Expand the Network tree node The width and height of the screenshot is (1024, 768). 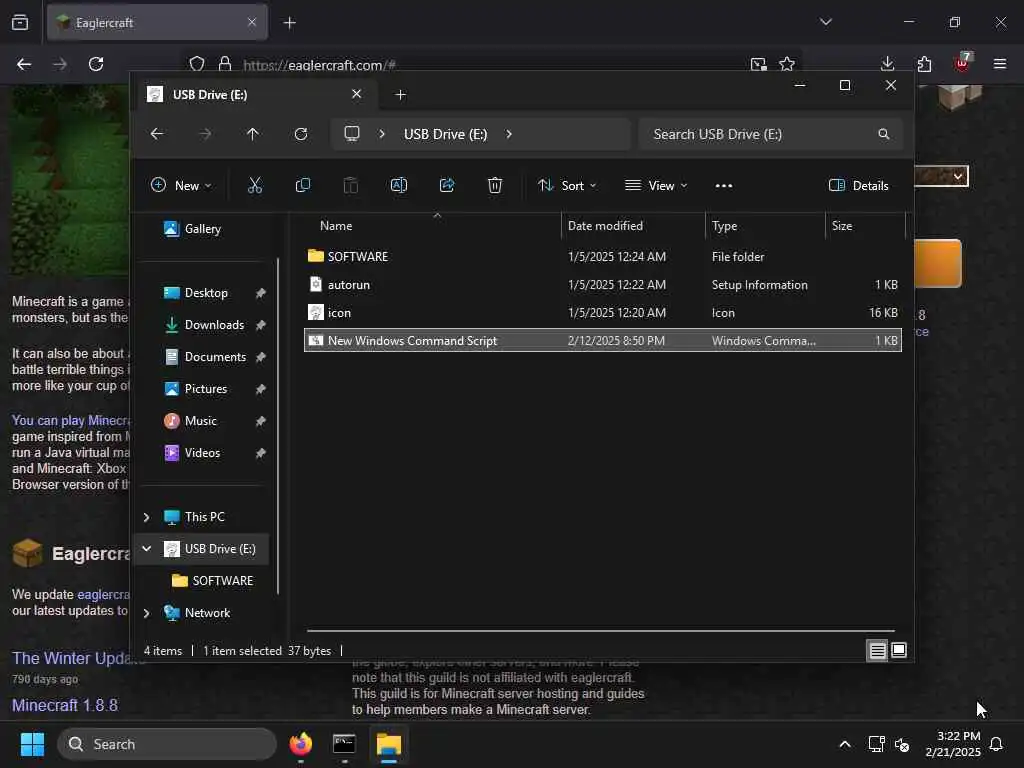click(146, 613)
